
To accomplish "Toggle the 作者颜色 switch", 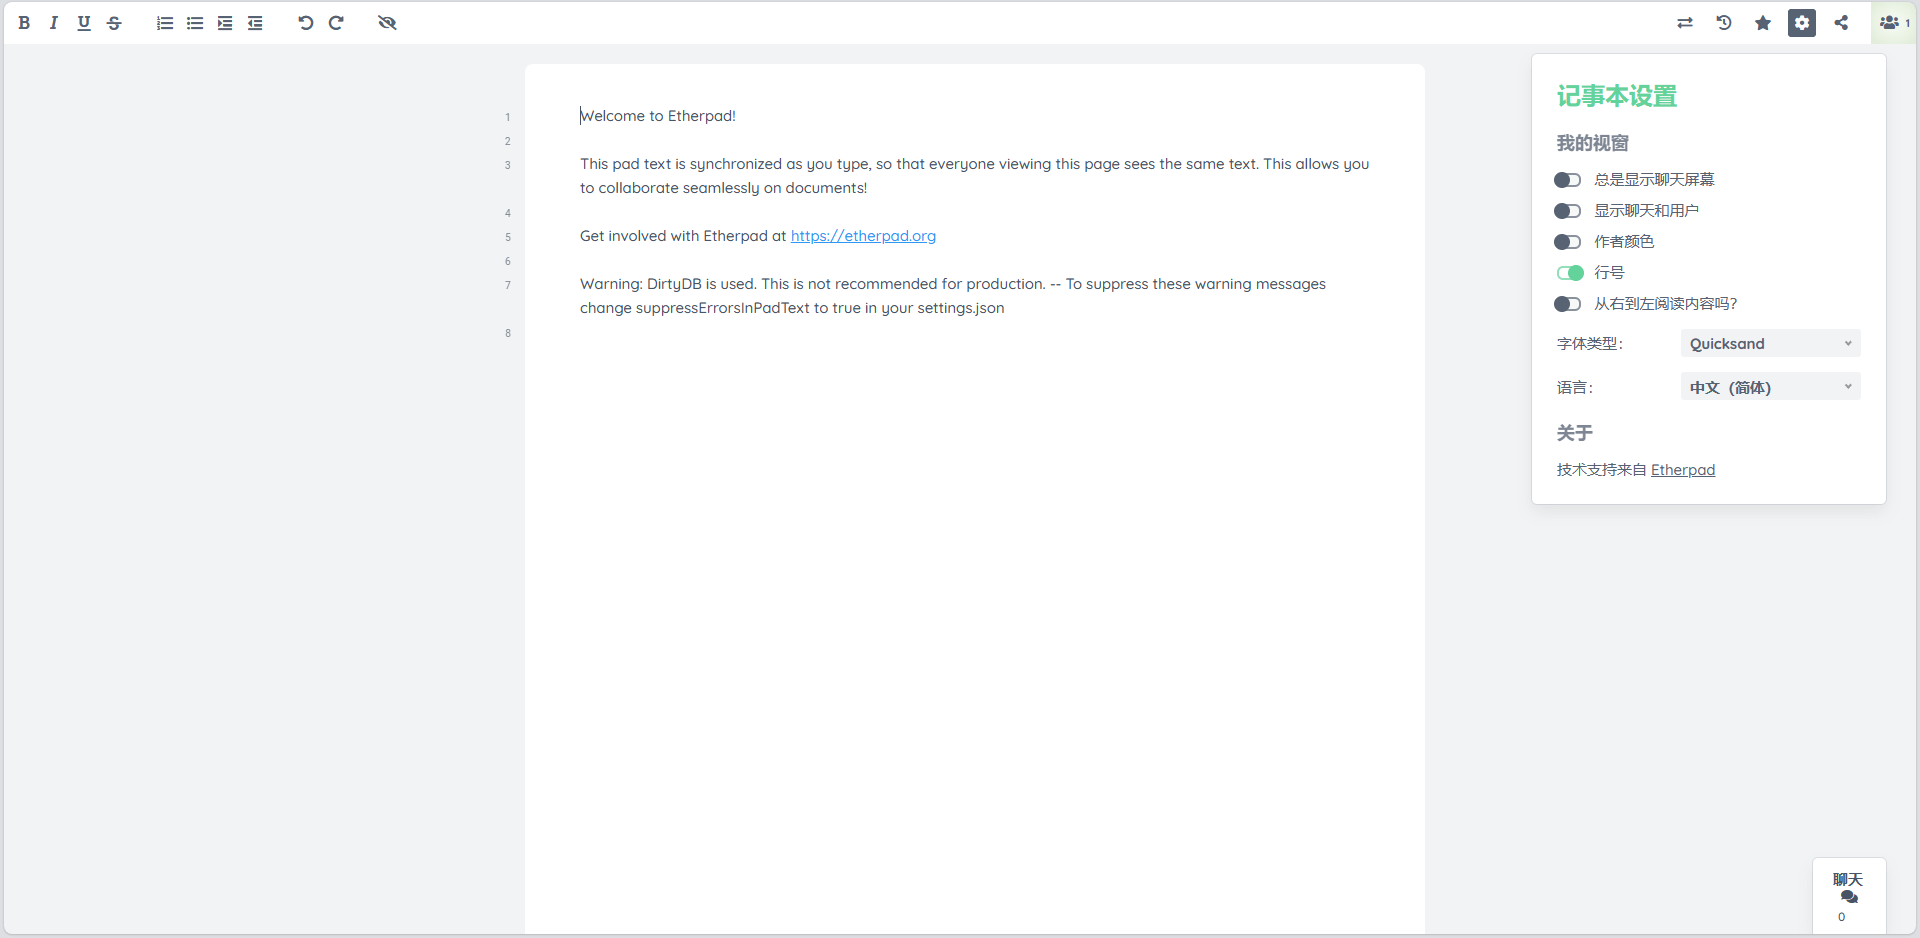I will tap(1567, 242).
